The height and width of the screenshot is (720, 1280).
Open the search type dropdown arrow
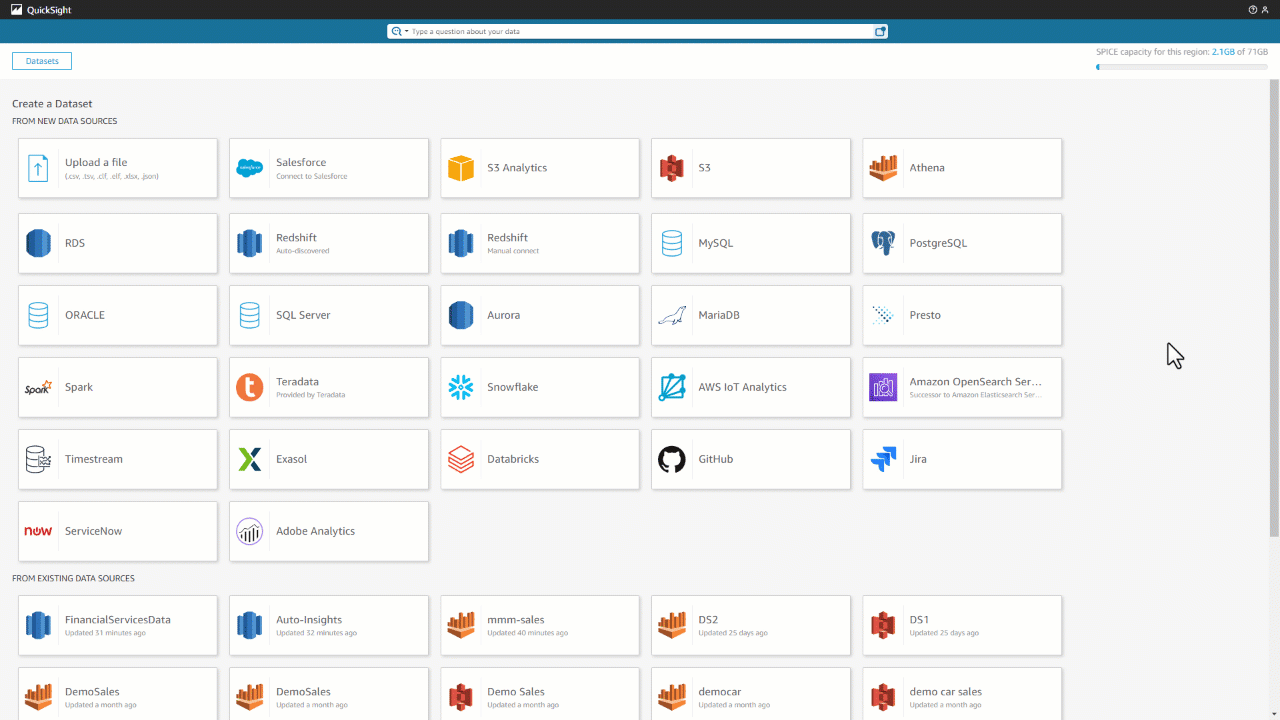point(407,32)
